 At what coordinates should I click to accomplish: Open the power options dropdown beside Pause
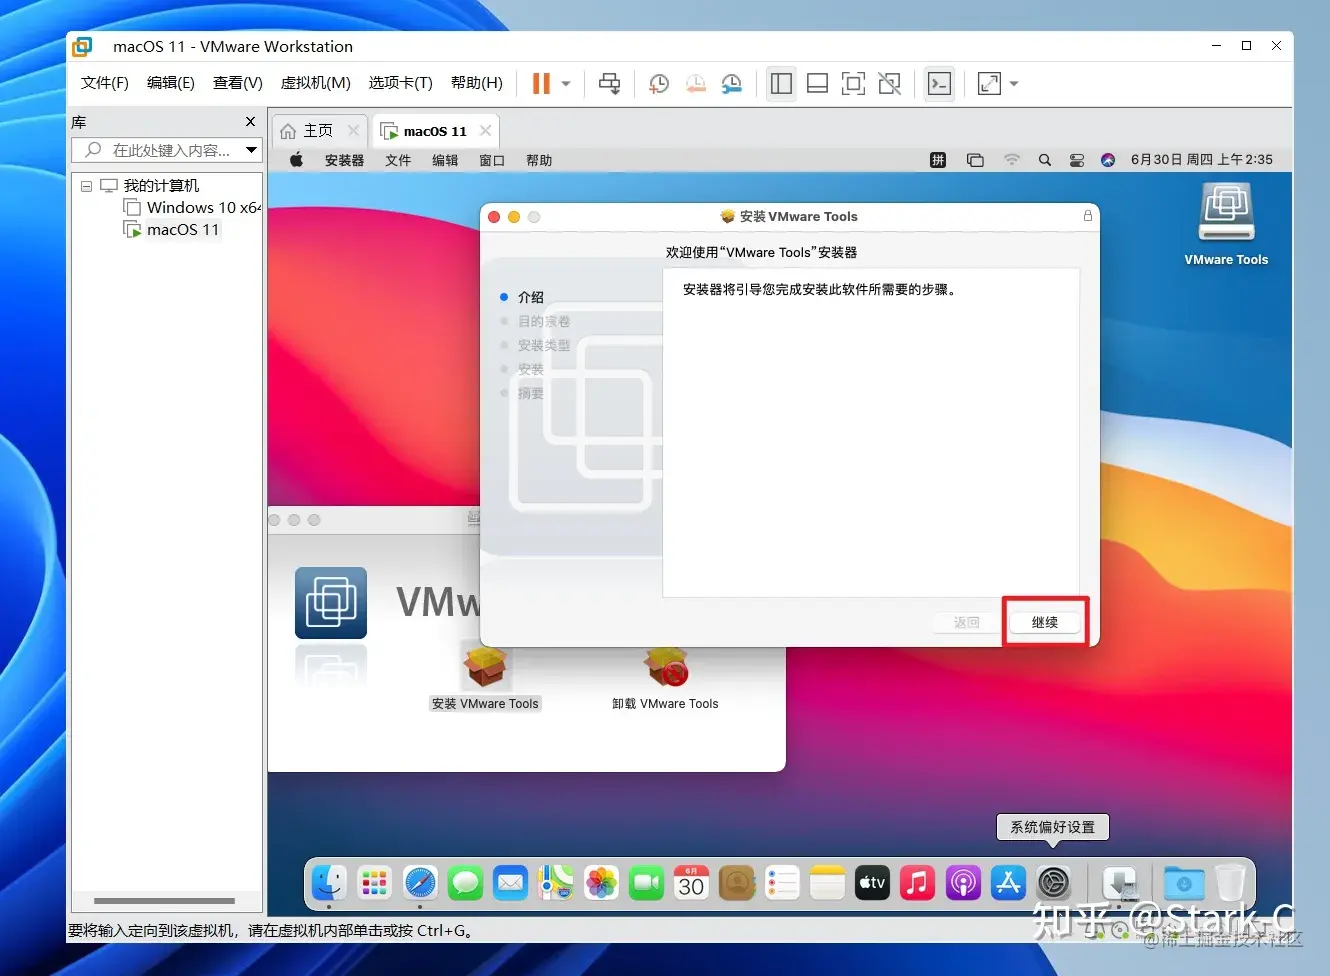[566, 84]
